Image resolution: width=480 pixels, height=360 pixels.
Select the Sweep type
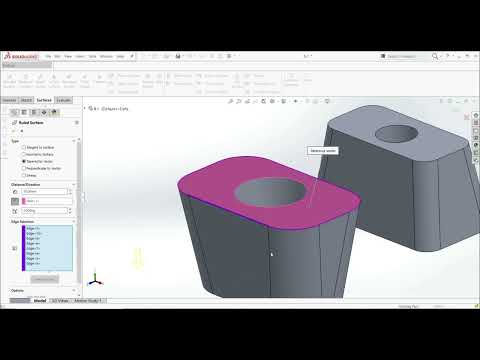point(24,175)
